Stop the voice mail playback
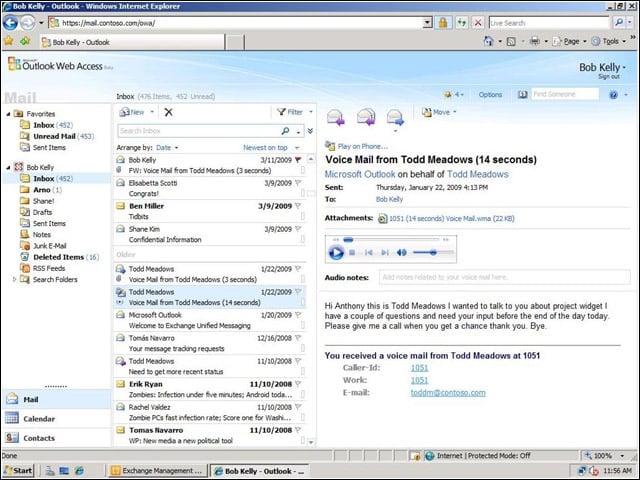 pyautogui.click(x=352, y=253)
